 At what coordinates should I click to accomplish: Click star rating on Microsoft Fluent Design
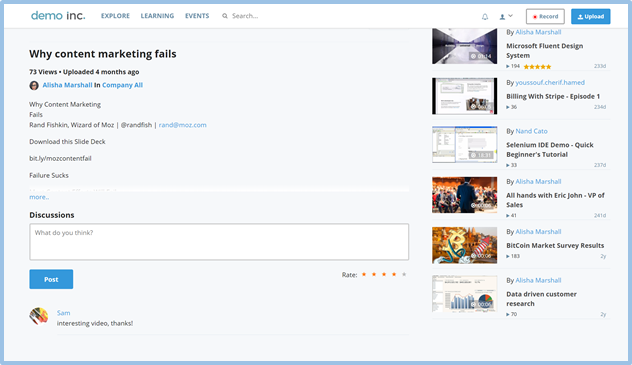[537, 66]
